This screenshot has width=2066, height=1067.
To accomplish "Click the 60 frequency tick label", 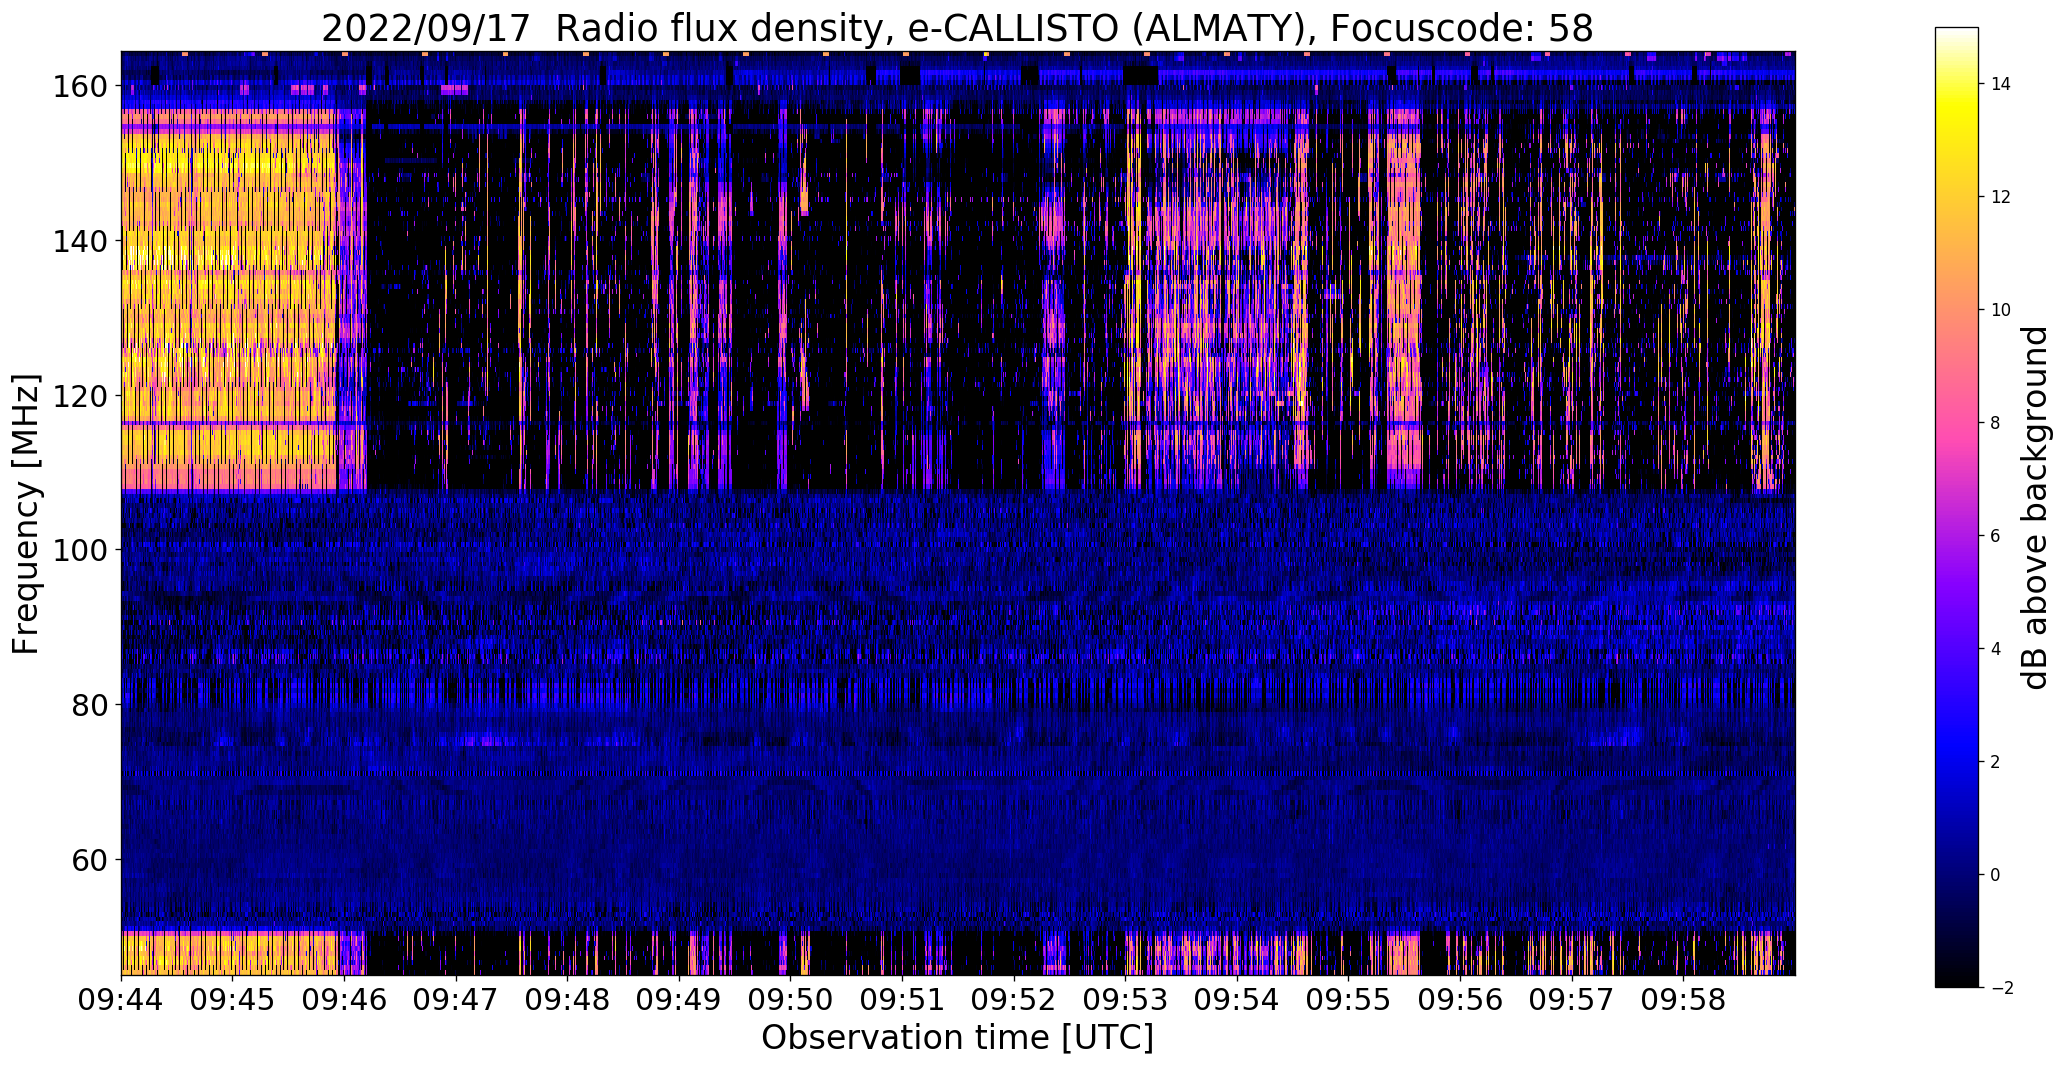I will [89, 860].
